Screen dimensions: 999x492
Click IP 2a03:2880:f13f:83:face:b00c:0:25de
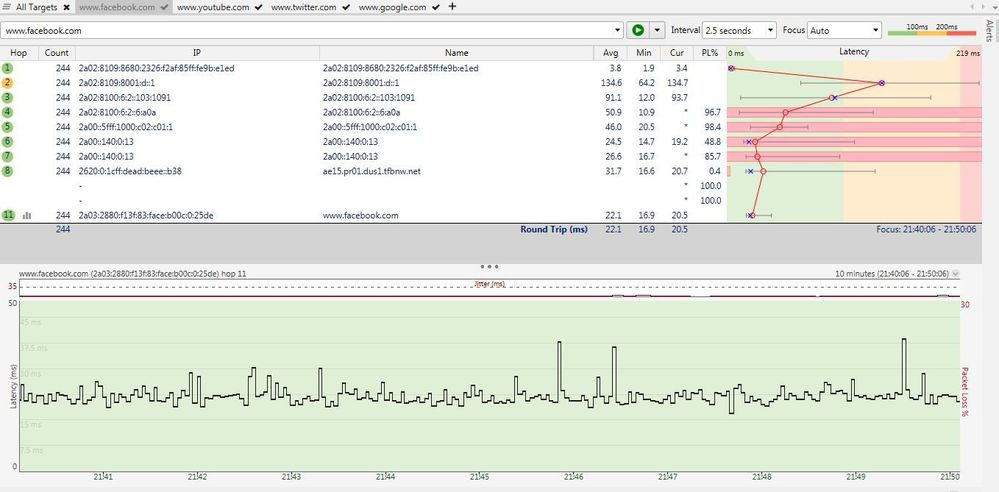tap(146, 215)
